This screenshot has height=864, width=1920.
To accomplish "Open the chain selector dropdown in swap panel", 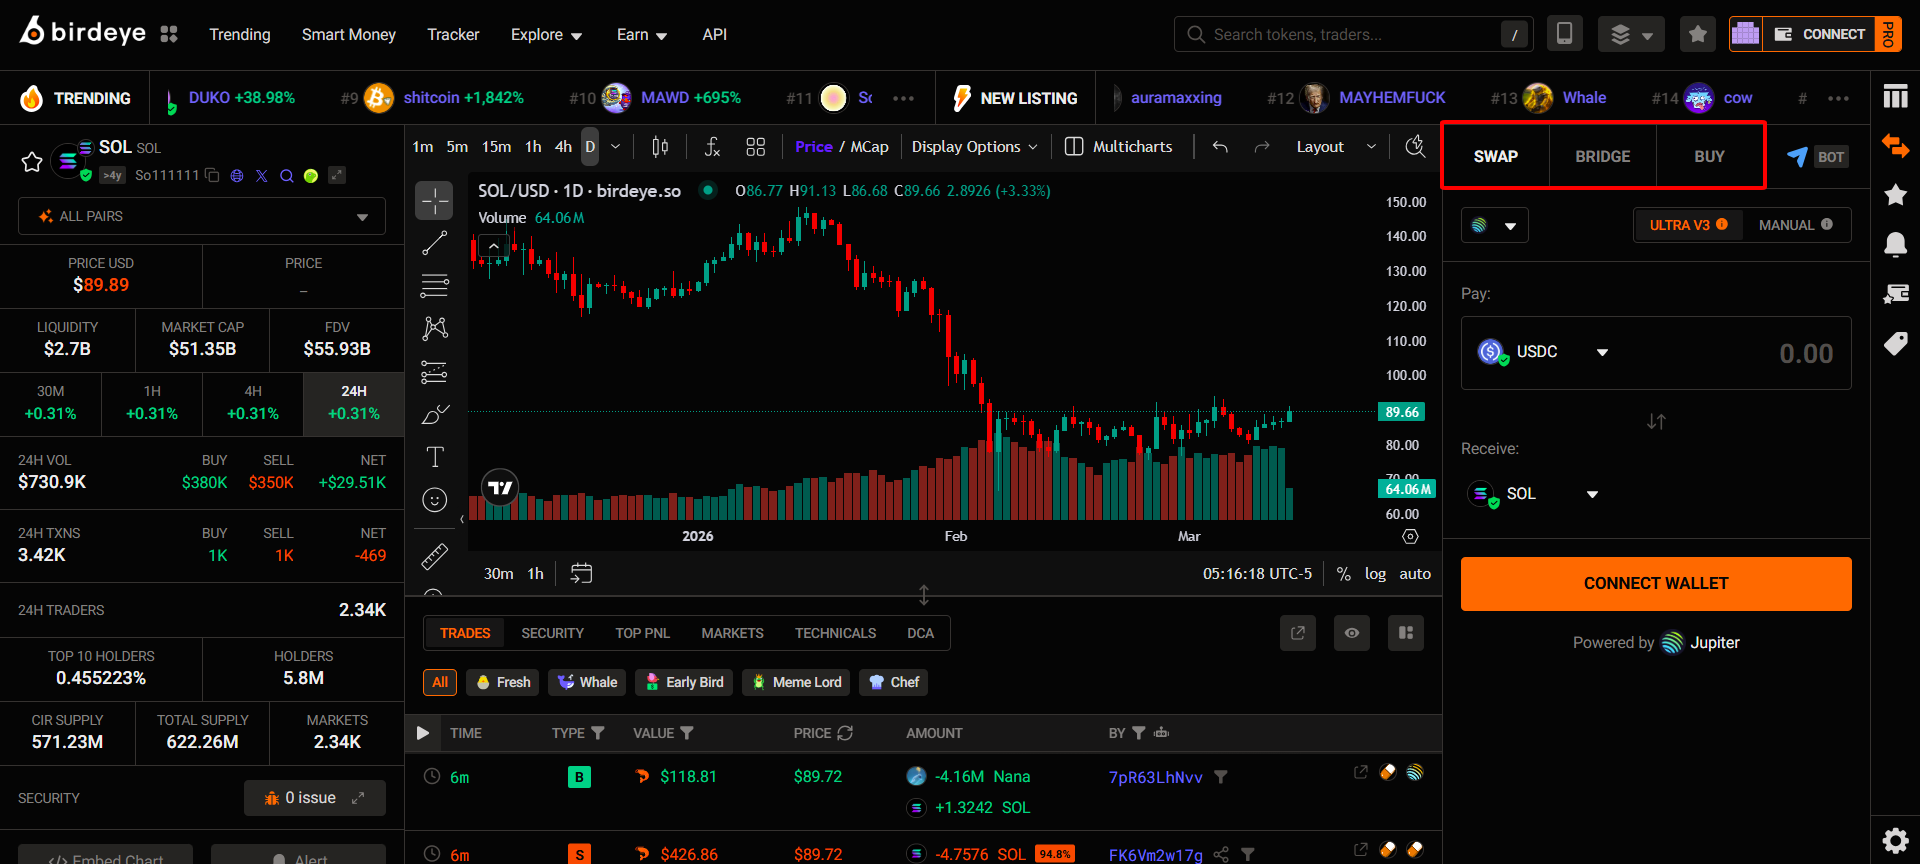I will (x=1494, y=226).
